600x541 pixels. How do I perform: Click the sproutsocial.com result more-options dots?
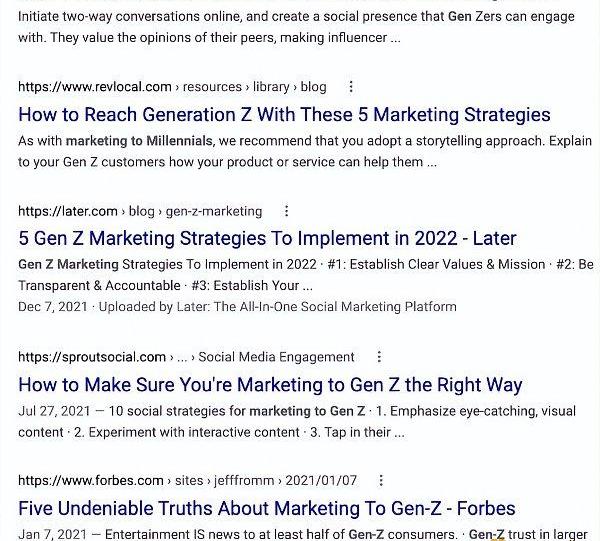coord(379,357)
